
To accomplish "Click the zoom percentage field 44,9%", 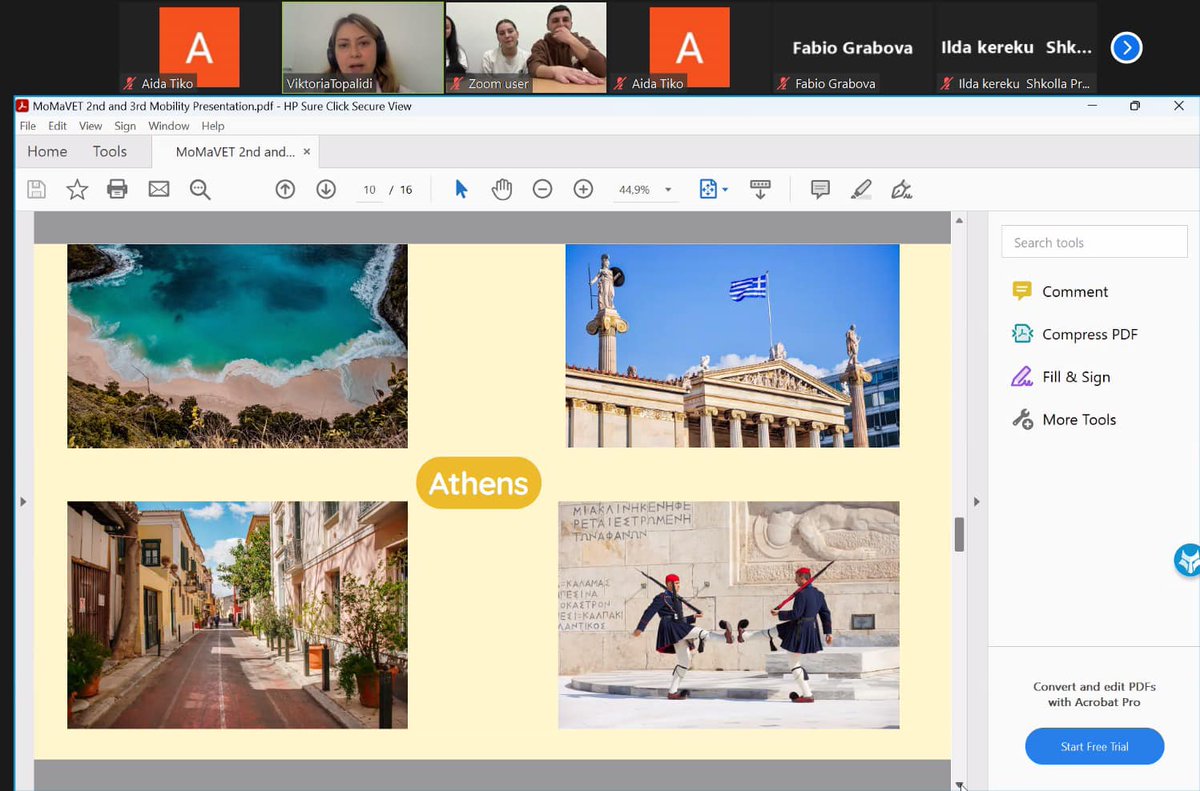I will (x=634, y=190).
